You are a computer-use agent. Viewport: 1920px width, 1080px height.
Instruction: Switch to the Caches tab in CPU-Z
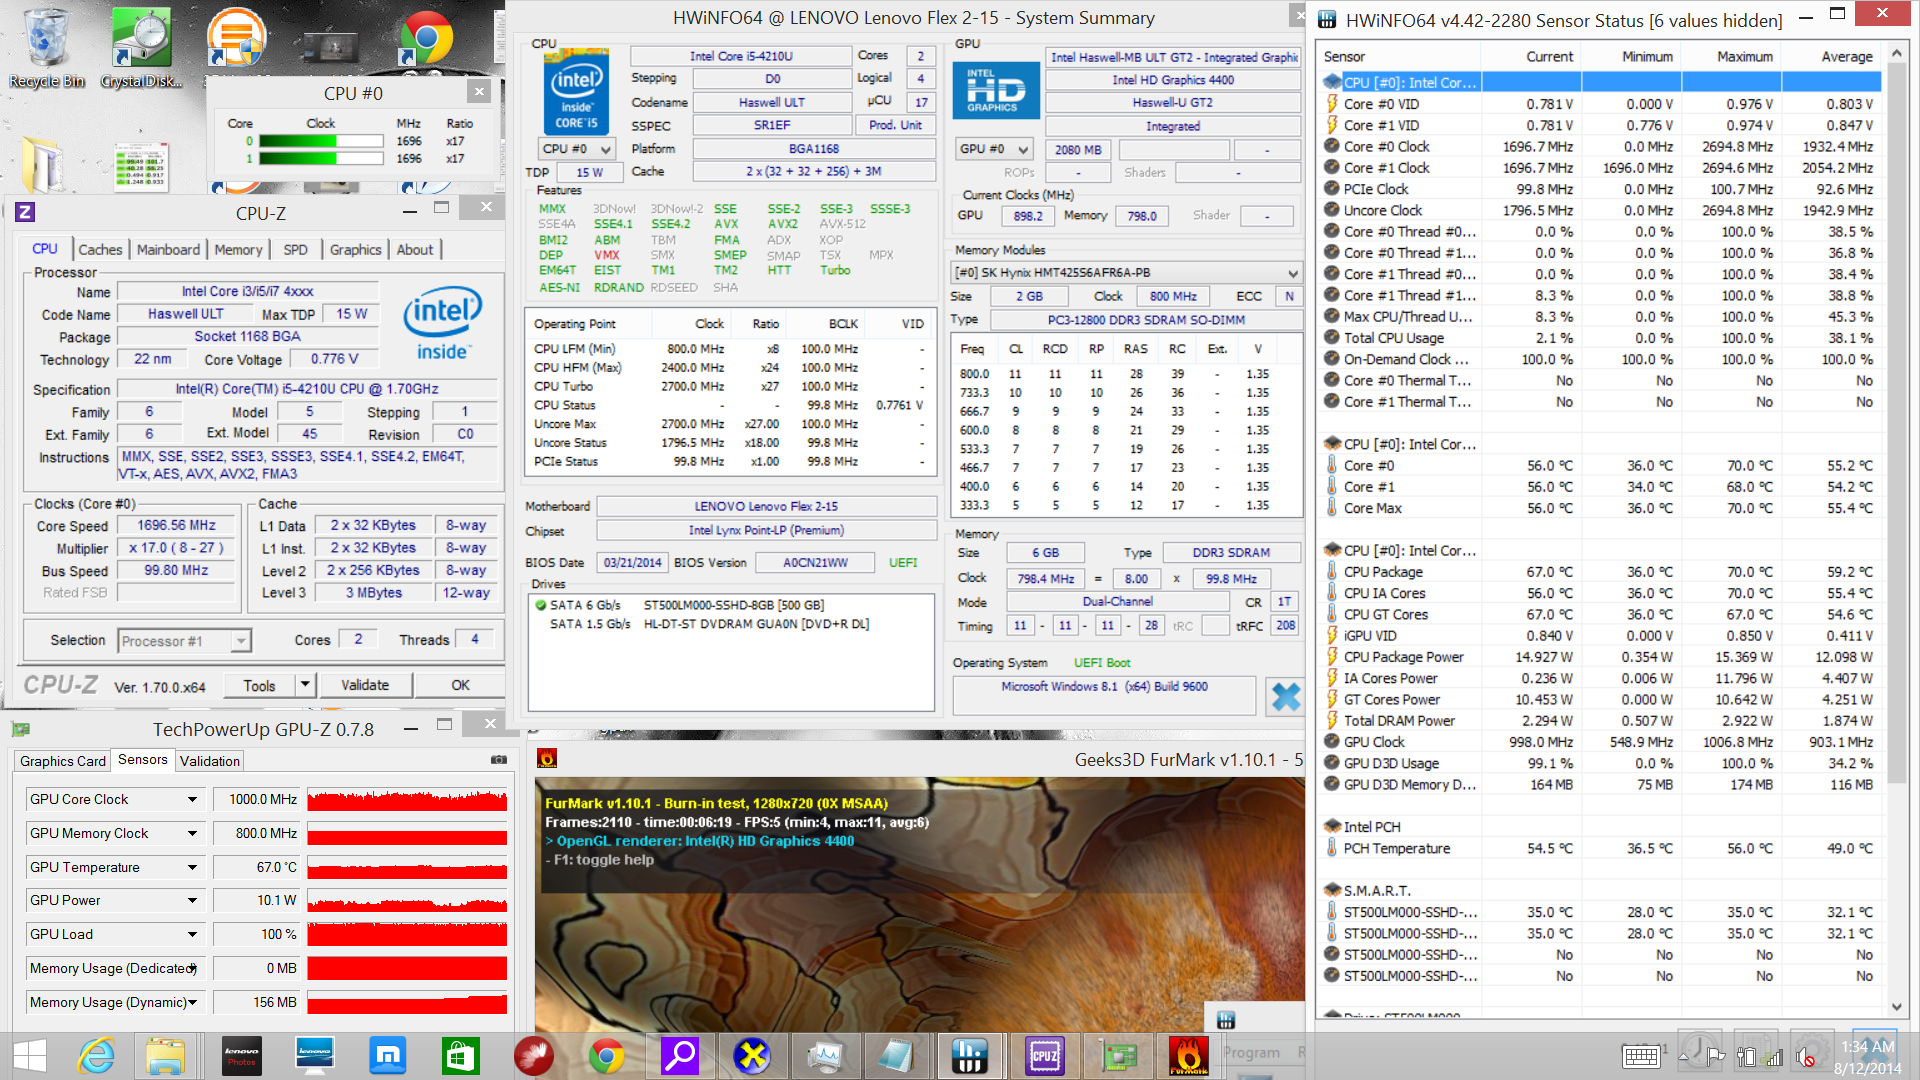(x=100, y=250)
